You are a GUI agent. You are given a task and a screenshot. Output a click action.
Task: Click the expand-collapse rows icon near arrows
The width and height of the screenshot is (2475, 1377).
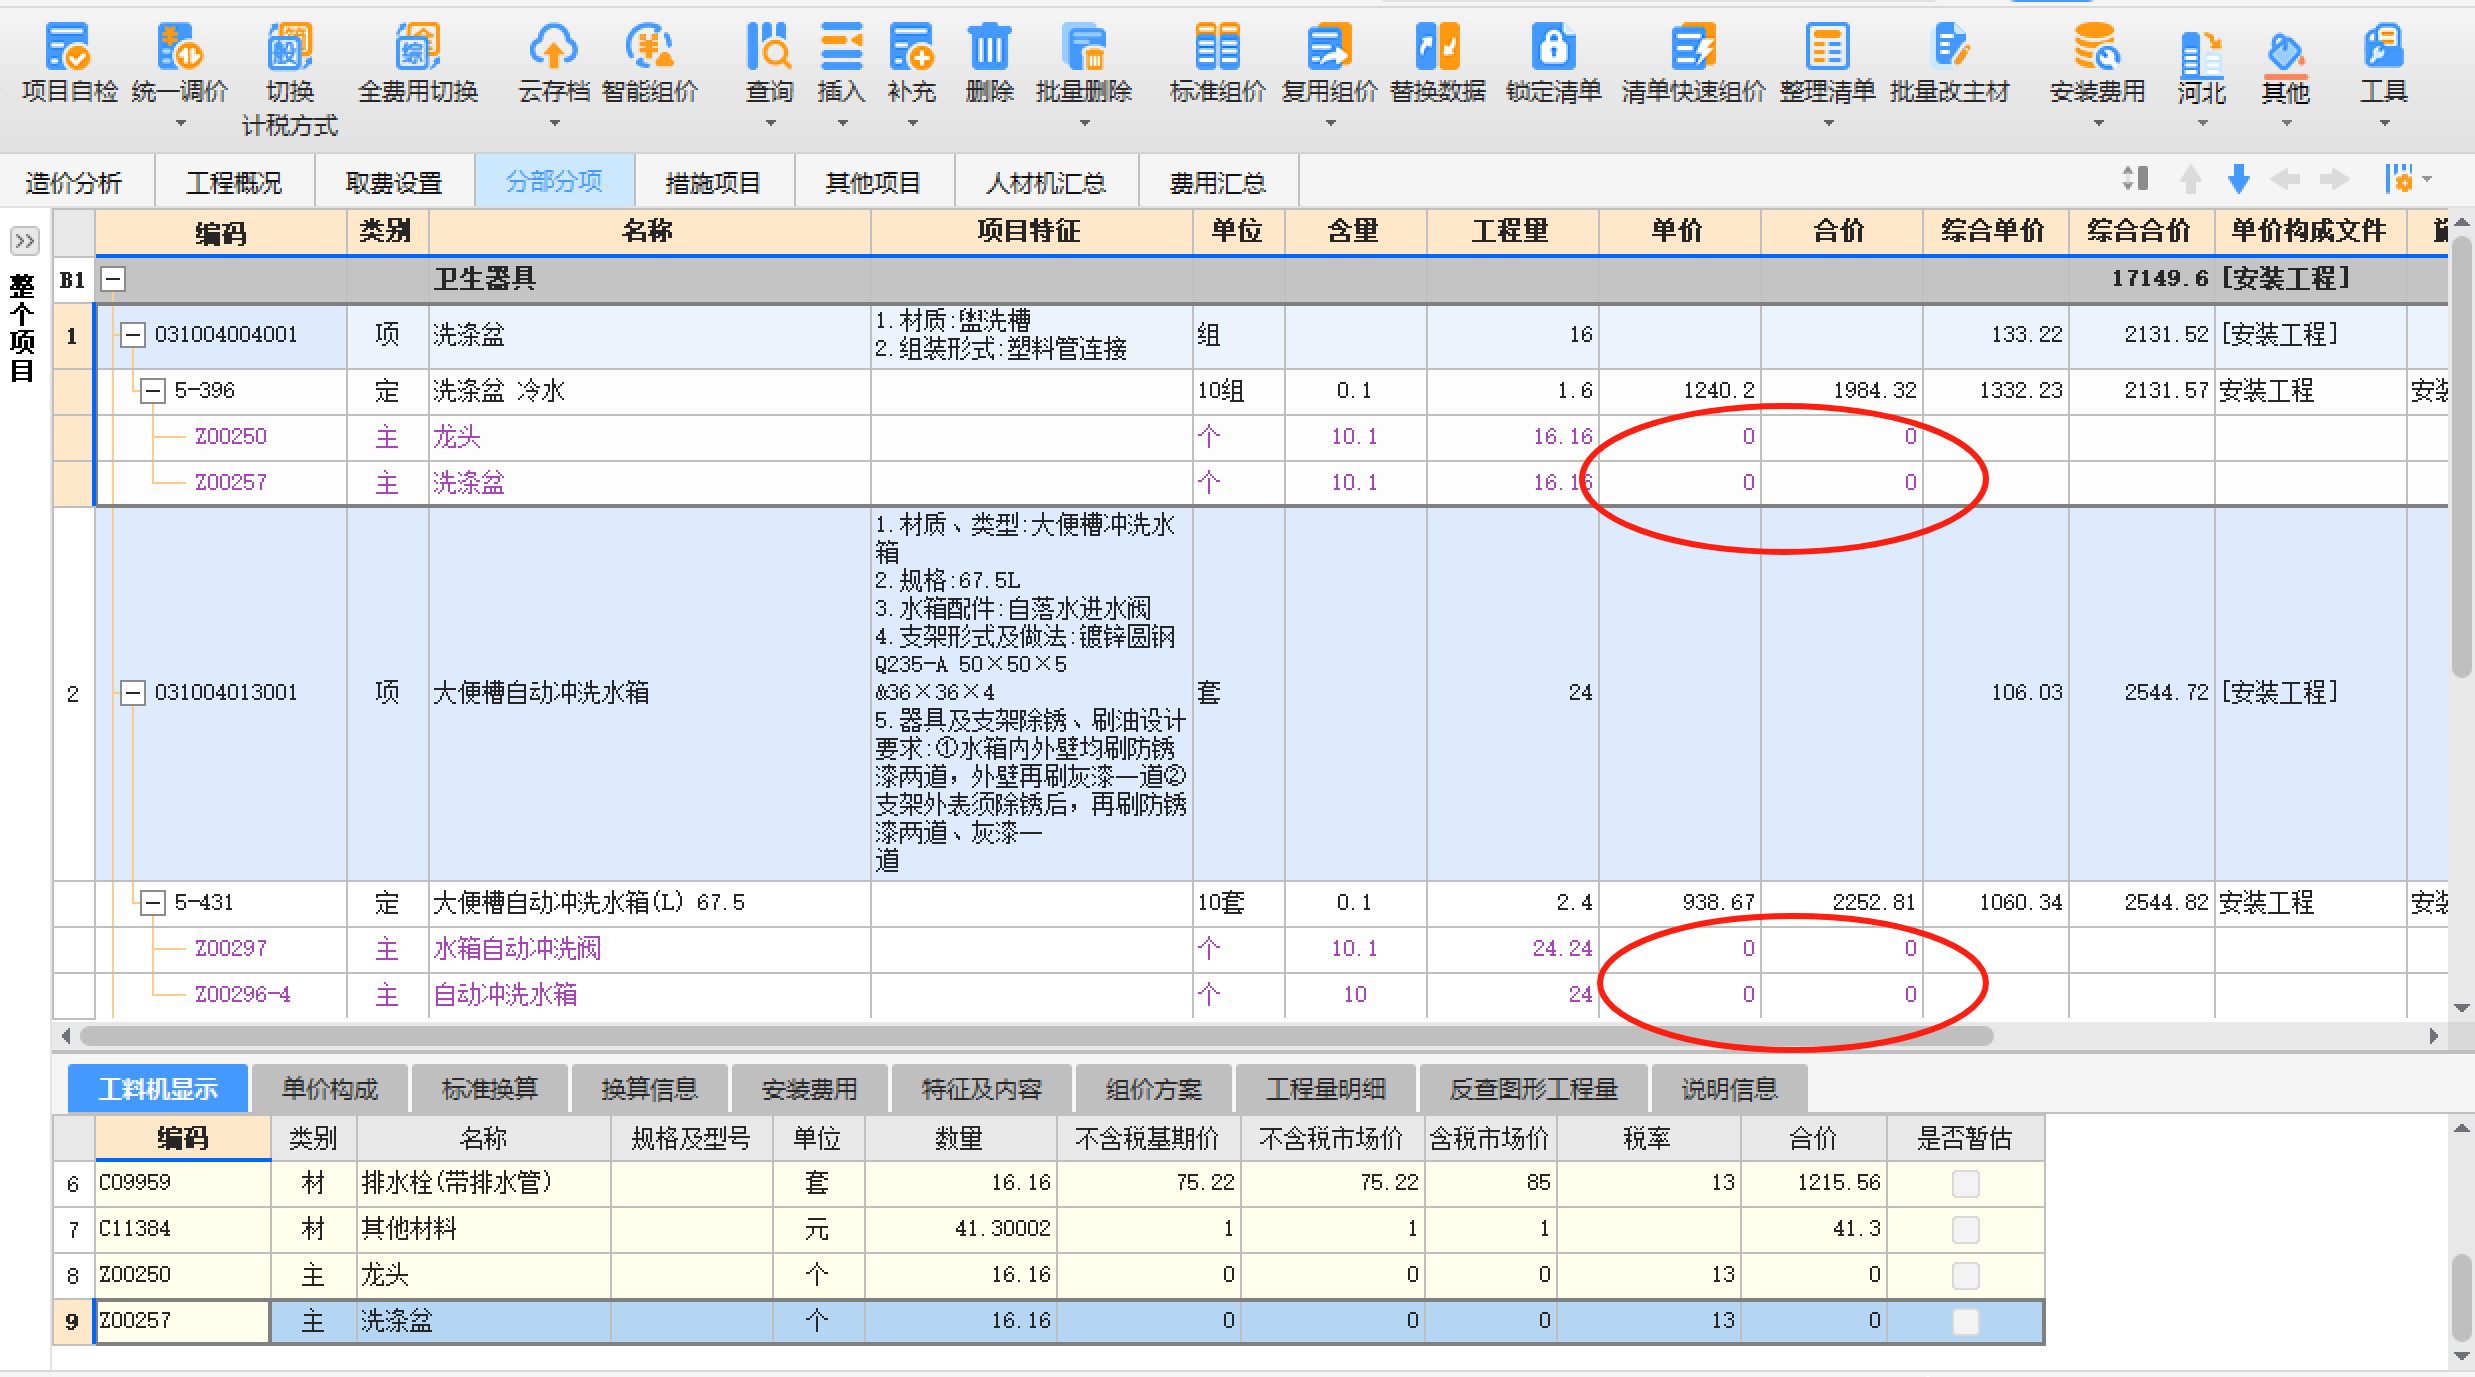pyautogui.click(x=2135, y=179)
